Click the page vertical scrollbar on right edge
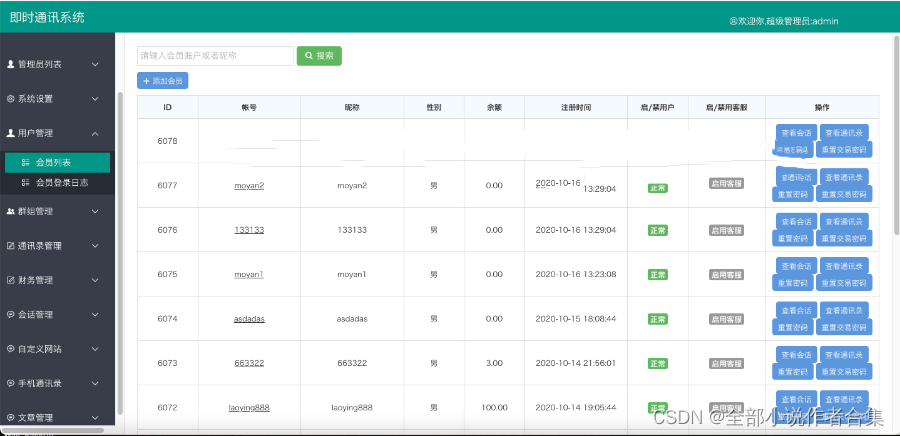This screenshot has height=436, width=900. (x=897, y=135)
